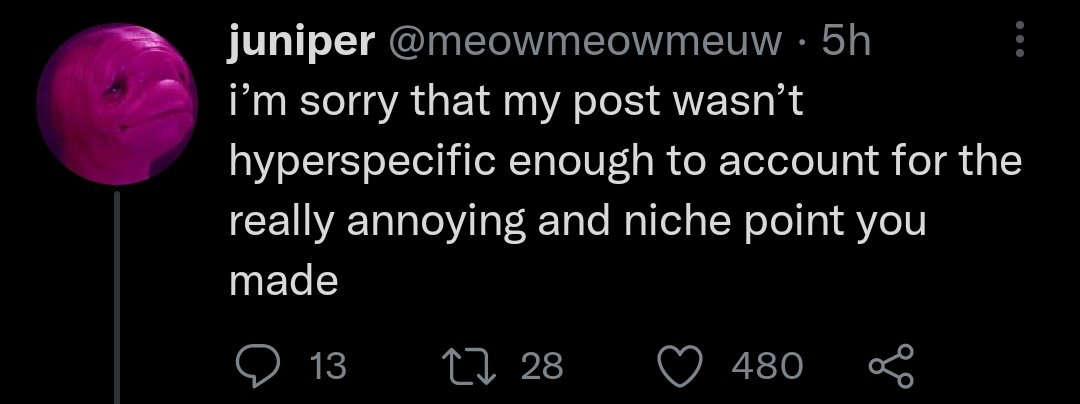Click the like count 480
1080x404 pixels.
[767, 366]
